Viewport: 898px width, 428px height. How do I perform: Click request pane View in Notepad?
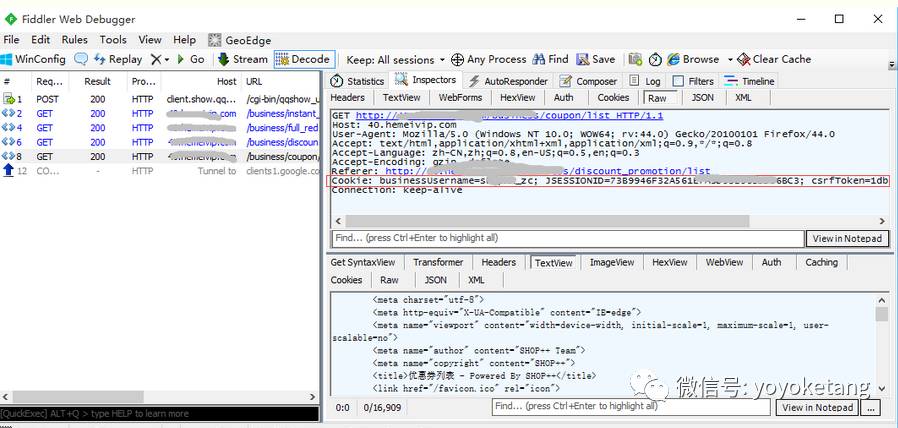point(847,238)
